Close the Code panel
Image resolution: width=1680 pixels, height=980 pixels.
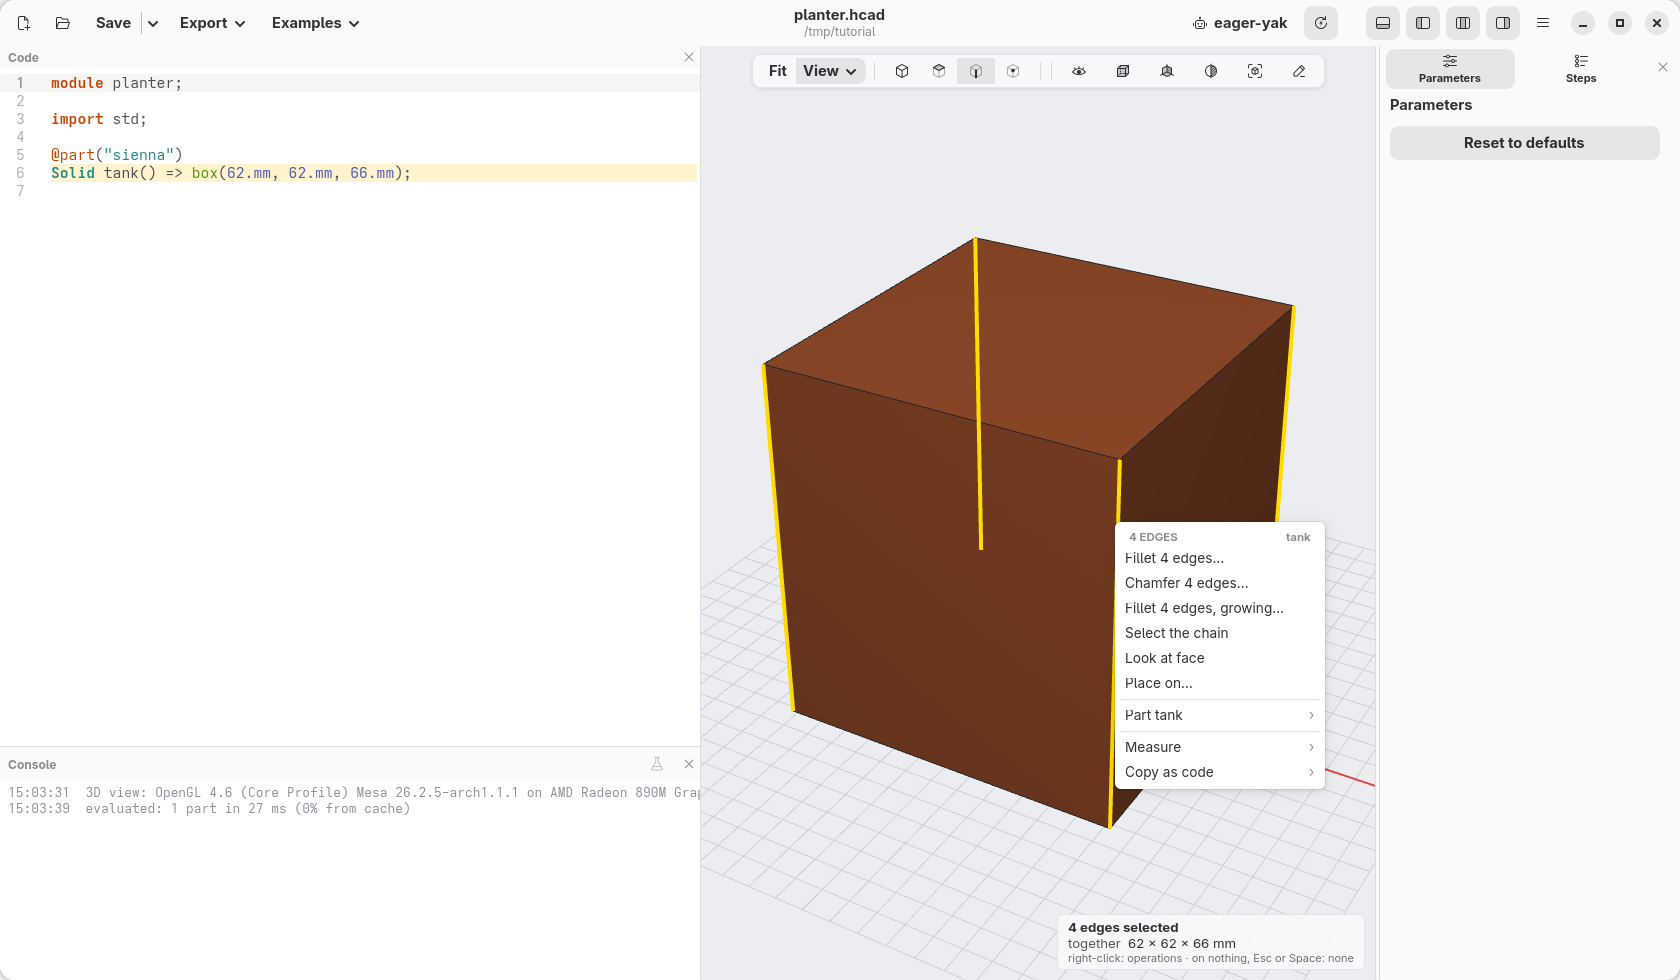tap(689, 57)
